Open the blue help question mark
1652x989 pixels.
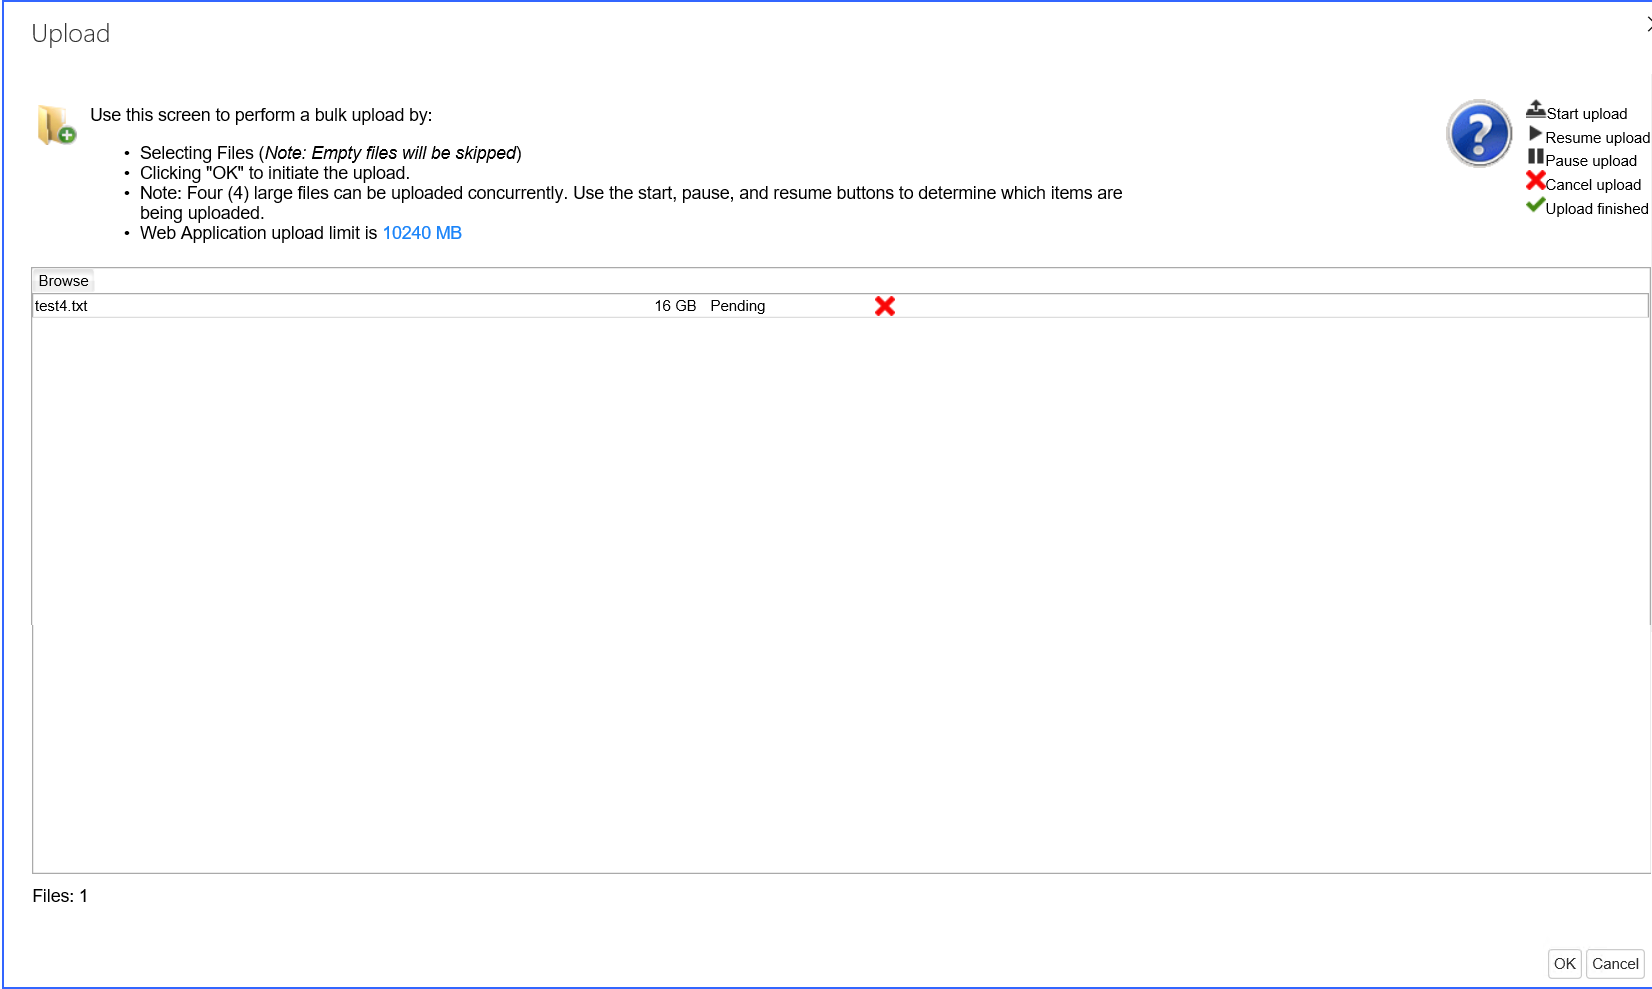1478,132
